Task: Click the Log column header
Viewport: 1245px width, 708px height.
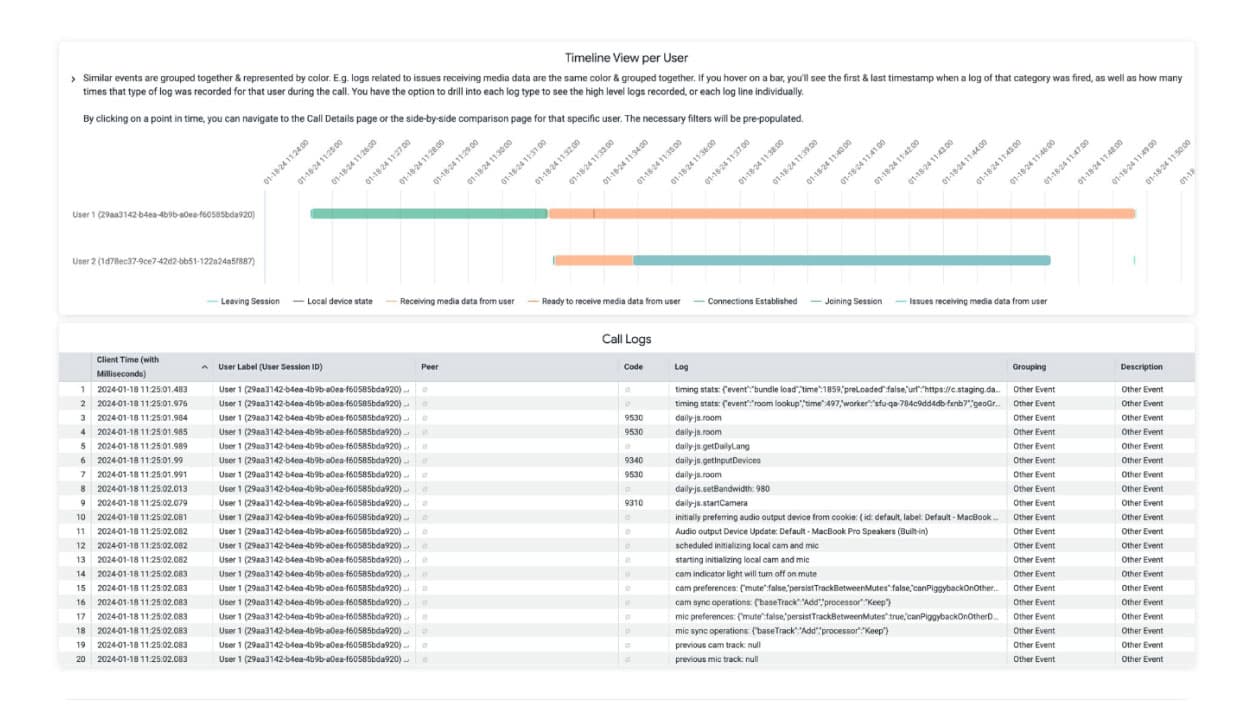Action: pos(681,367)
